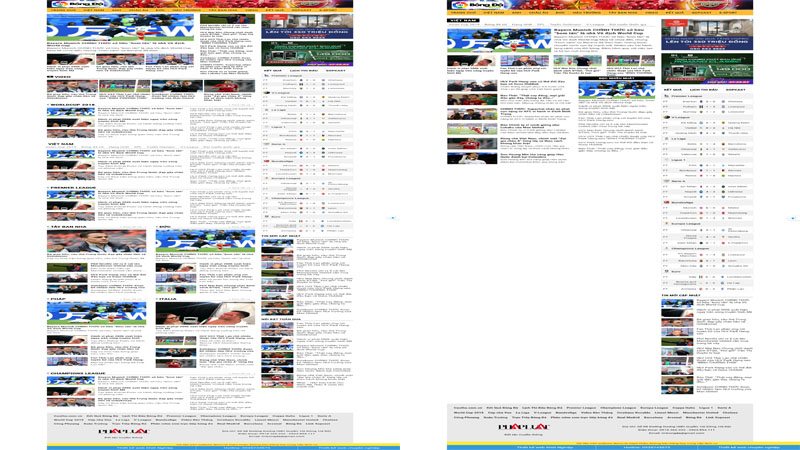Click the Pháp Luật logo in right page footer

click(524, 427)
